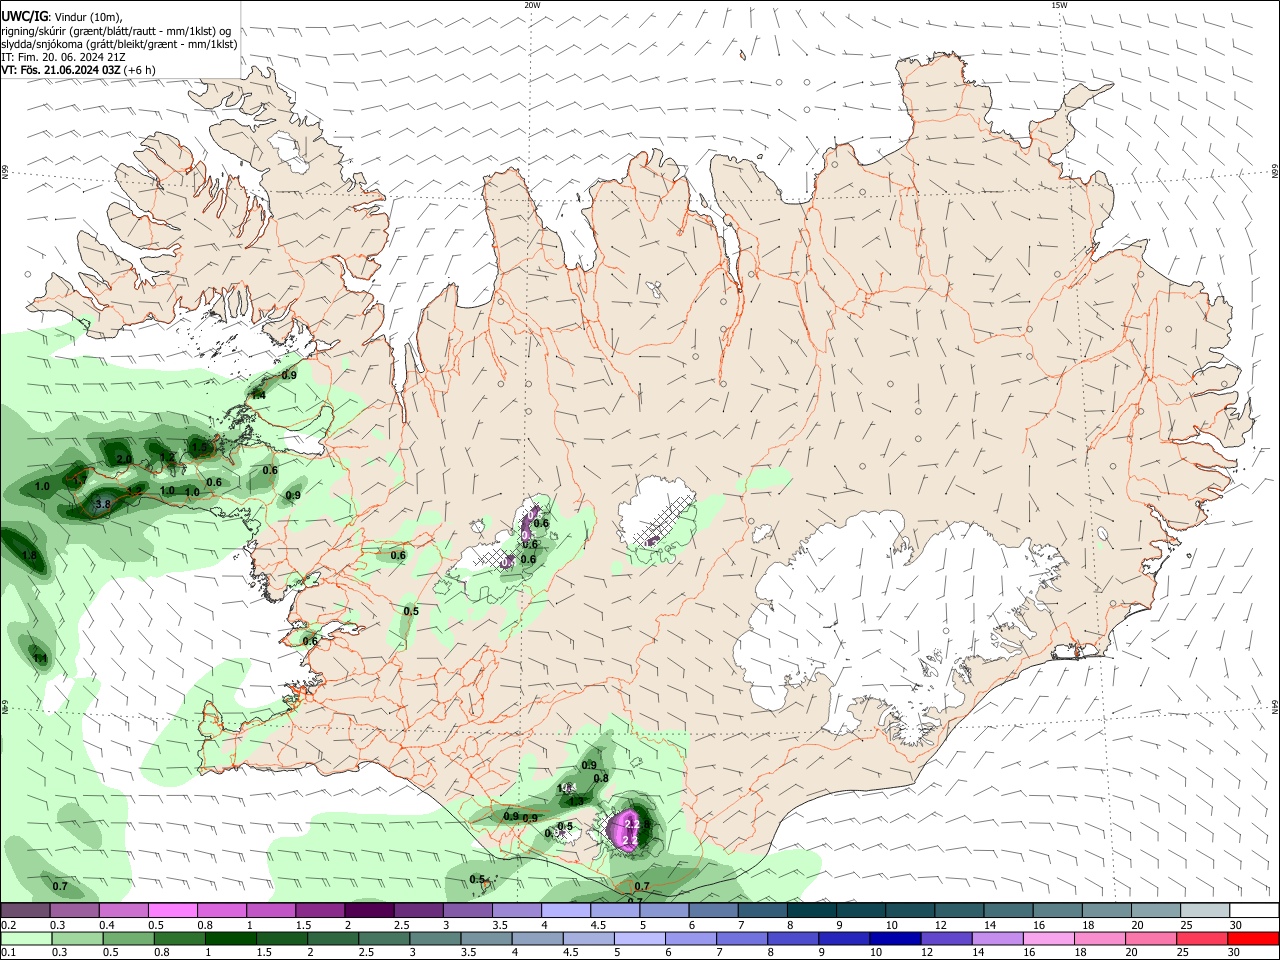Pick the violet 3 swatch, upper legend row
The width and height of the screenshot is (1280, 960).
click(466, 910)
